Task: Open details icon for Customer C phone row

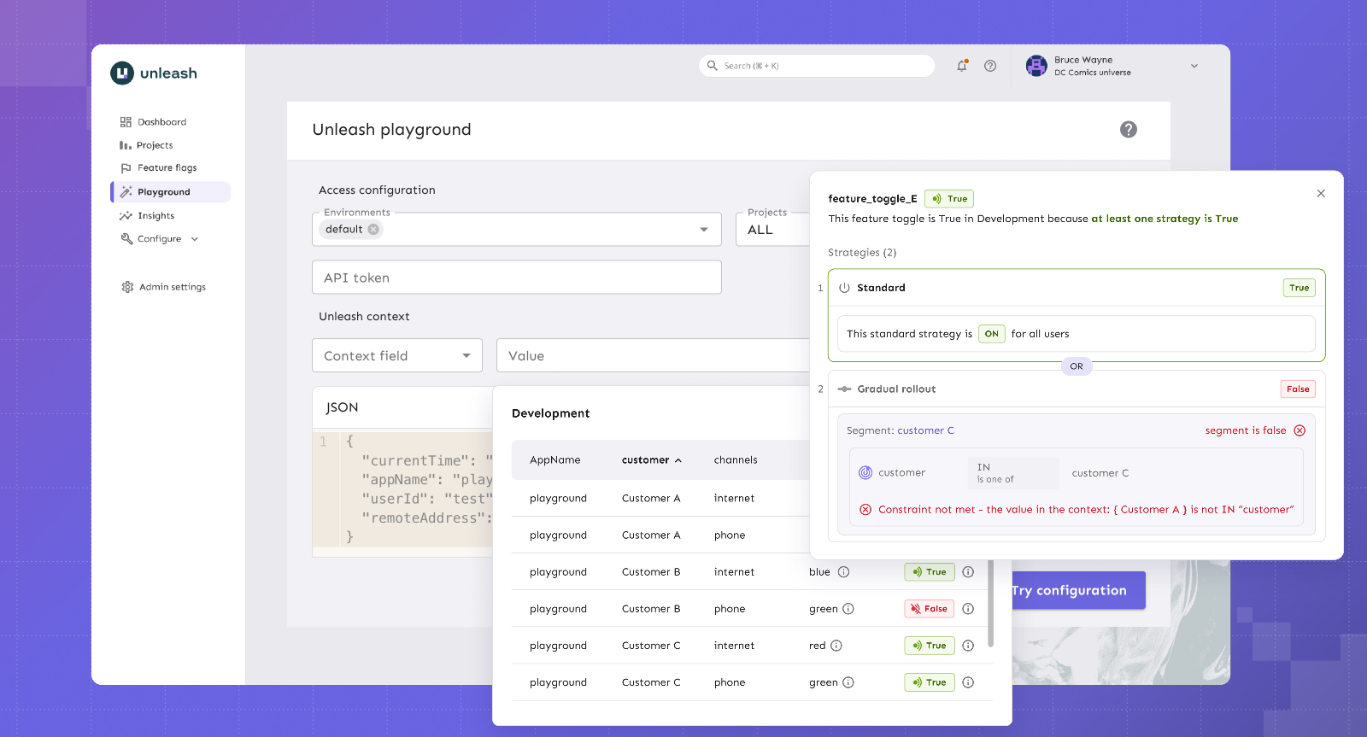Action: click(968, 683)
